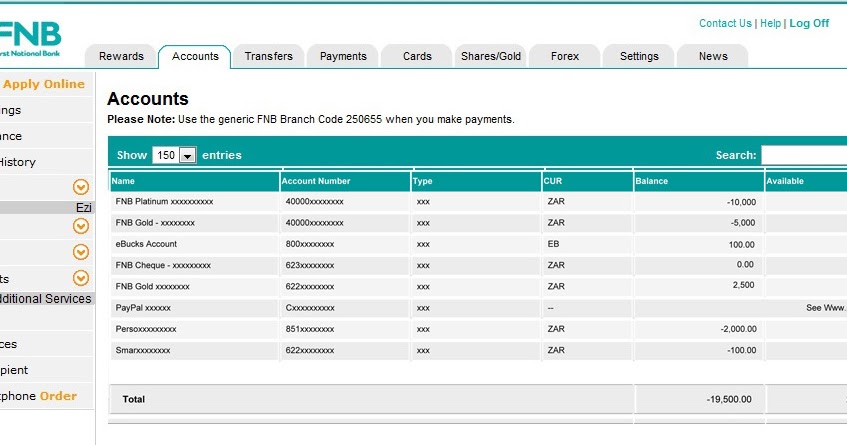
Task: Select the PayPal account name
Action: [x=143, y=308]
